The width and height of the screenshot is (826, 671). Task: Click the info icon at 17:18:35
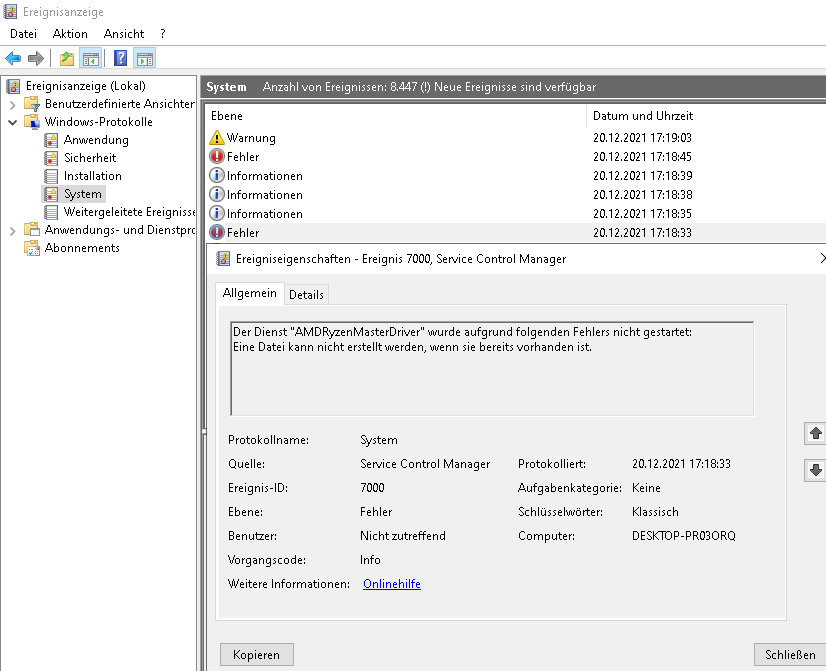coord(217,213)
